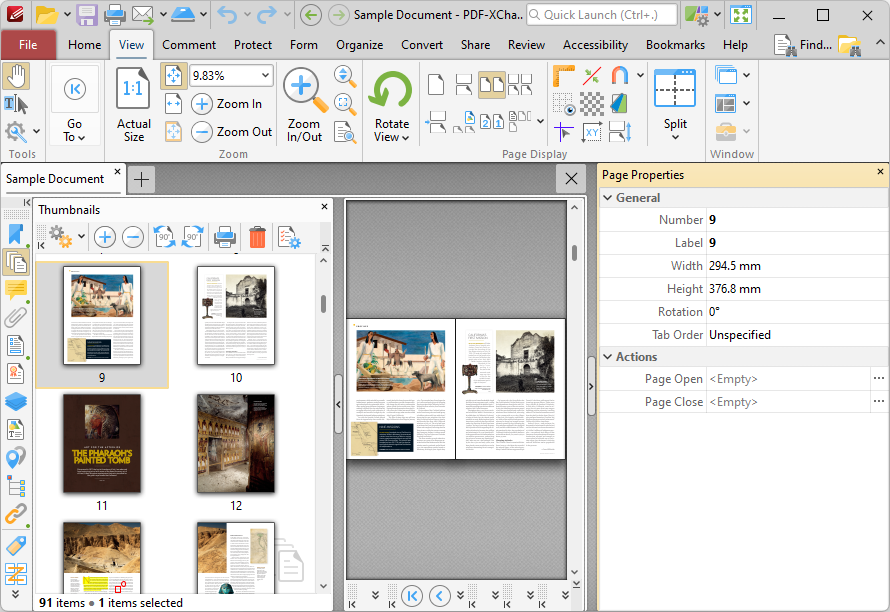The image size is (890, 612).
Task: Select the Select Text tool
Action: (x=16, y=104)
